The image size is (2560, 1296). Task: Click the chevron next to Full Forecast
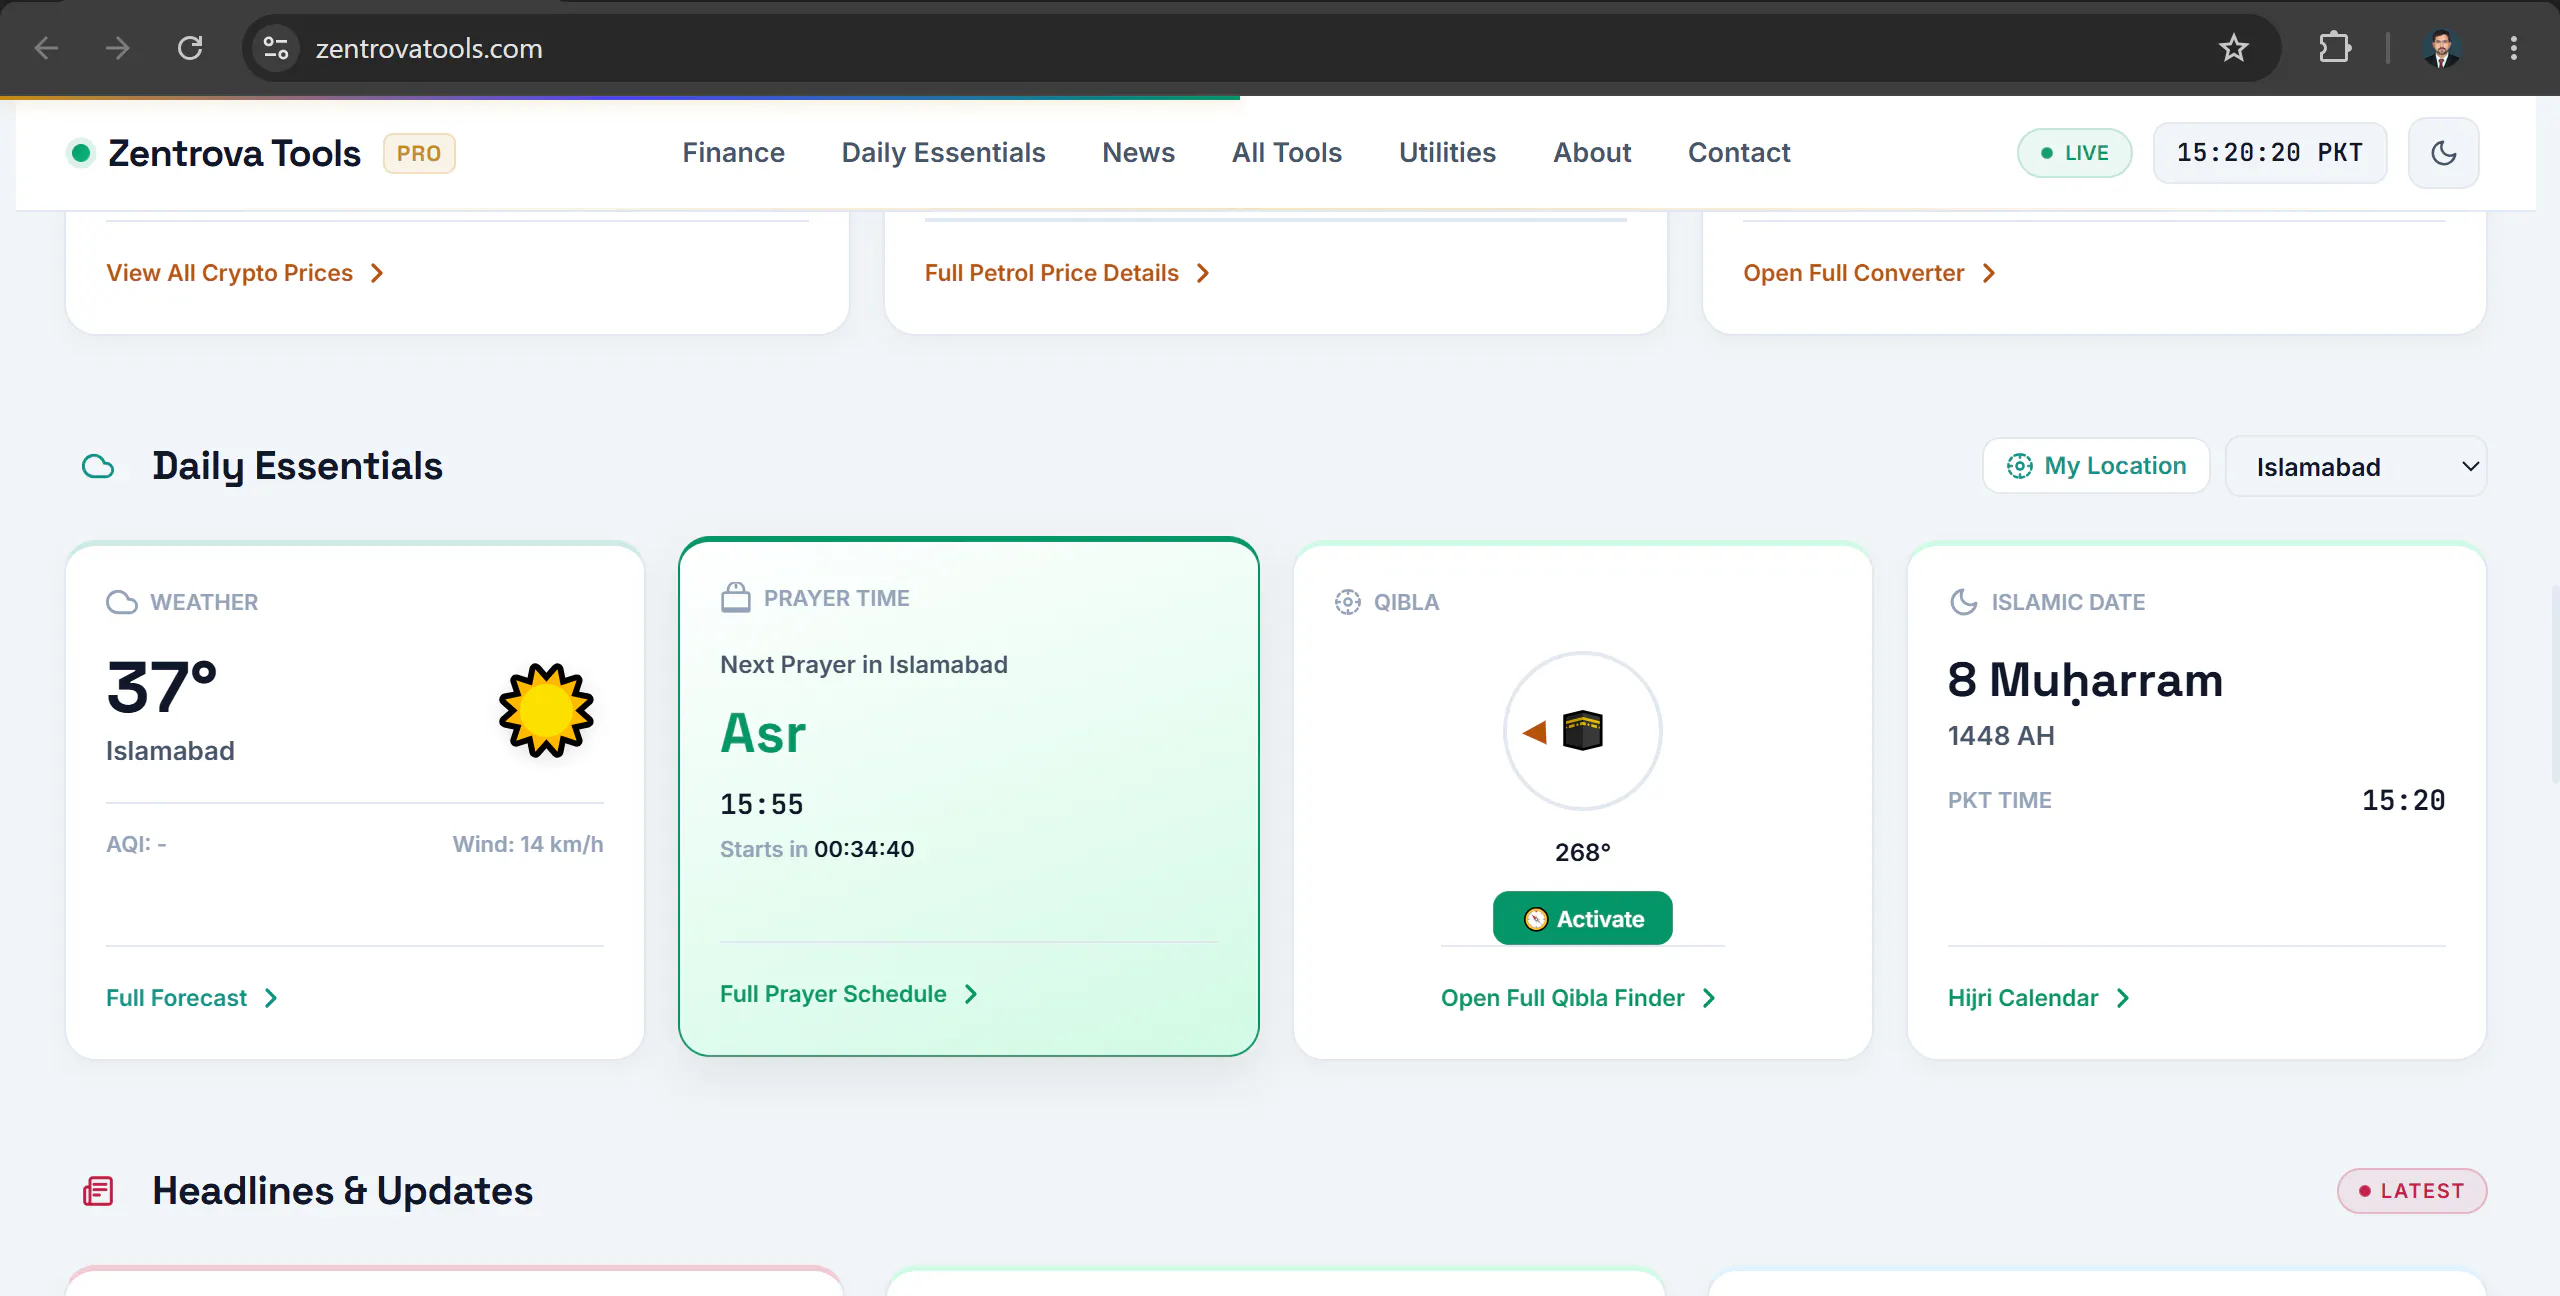pos(271,998)
